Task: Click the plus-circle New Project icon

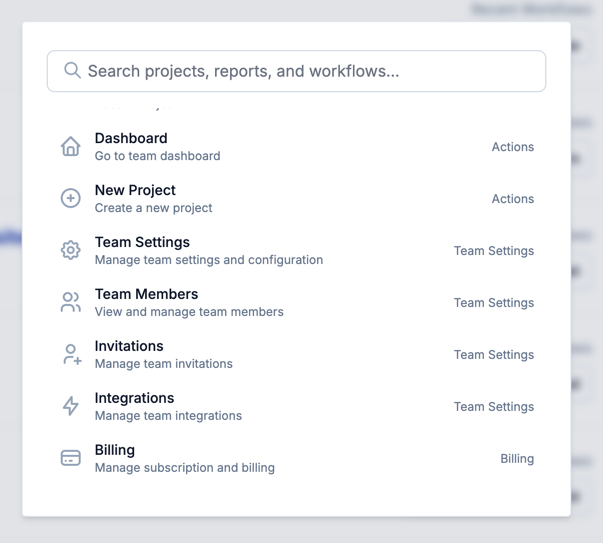Action: (x=70, y=199)
